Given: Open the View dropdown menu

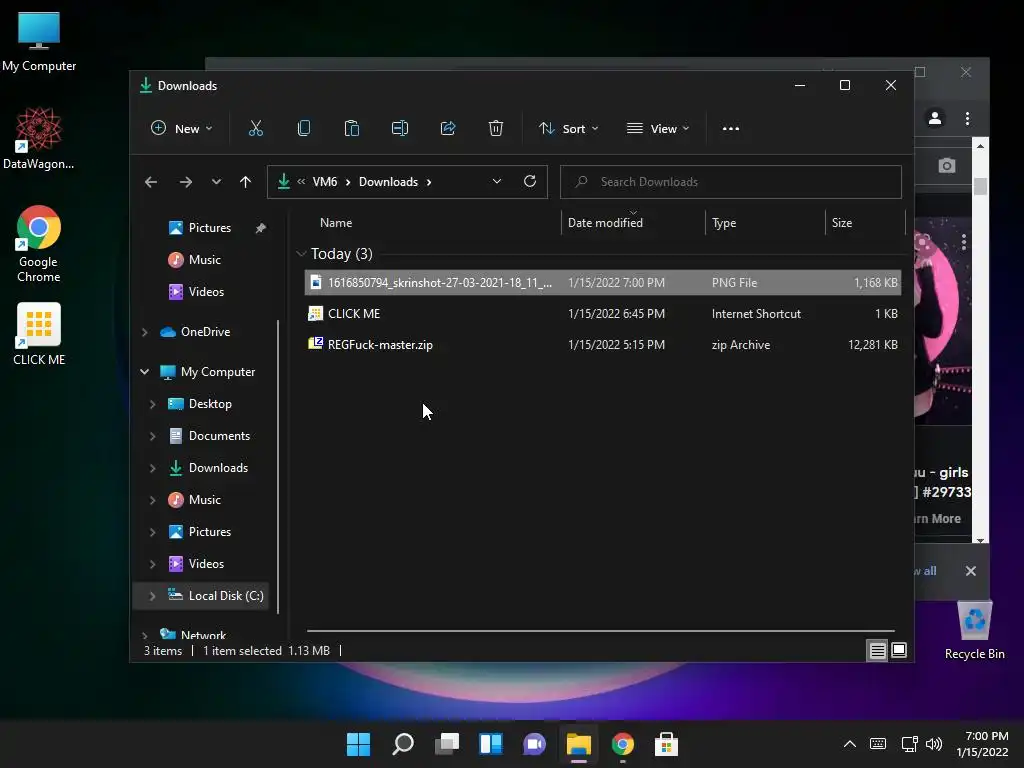Looking at the screenshot, I should [658, 129].
